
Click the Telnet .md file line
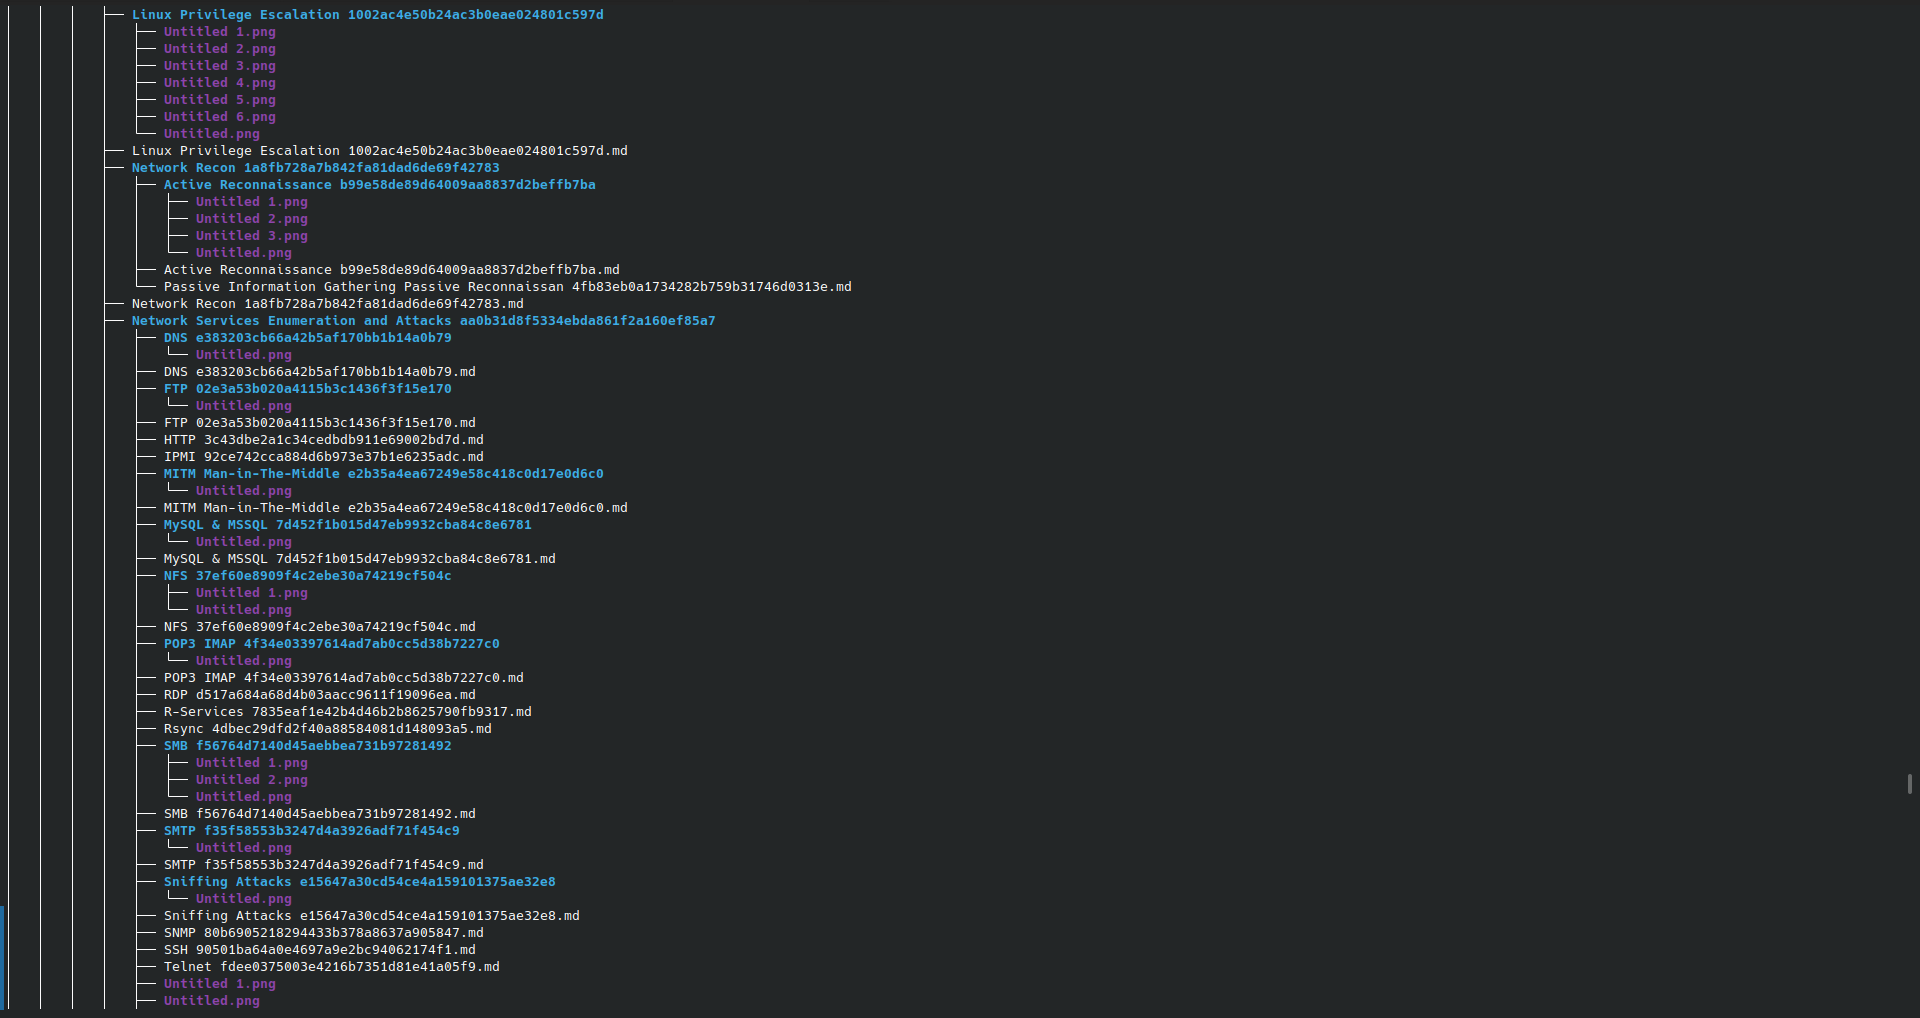332,967
